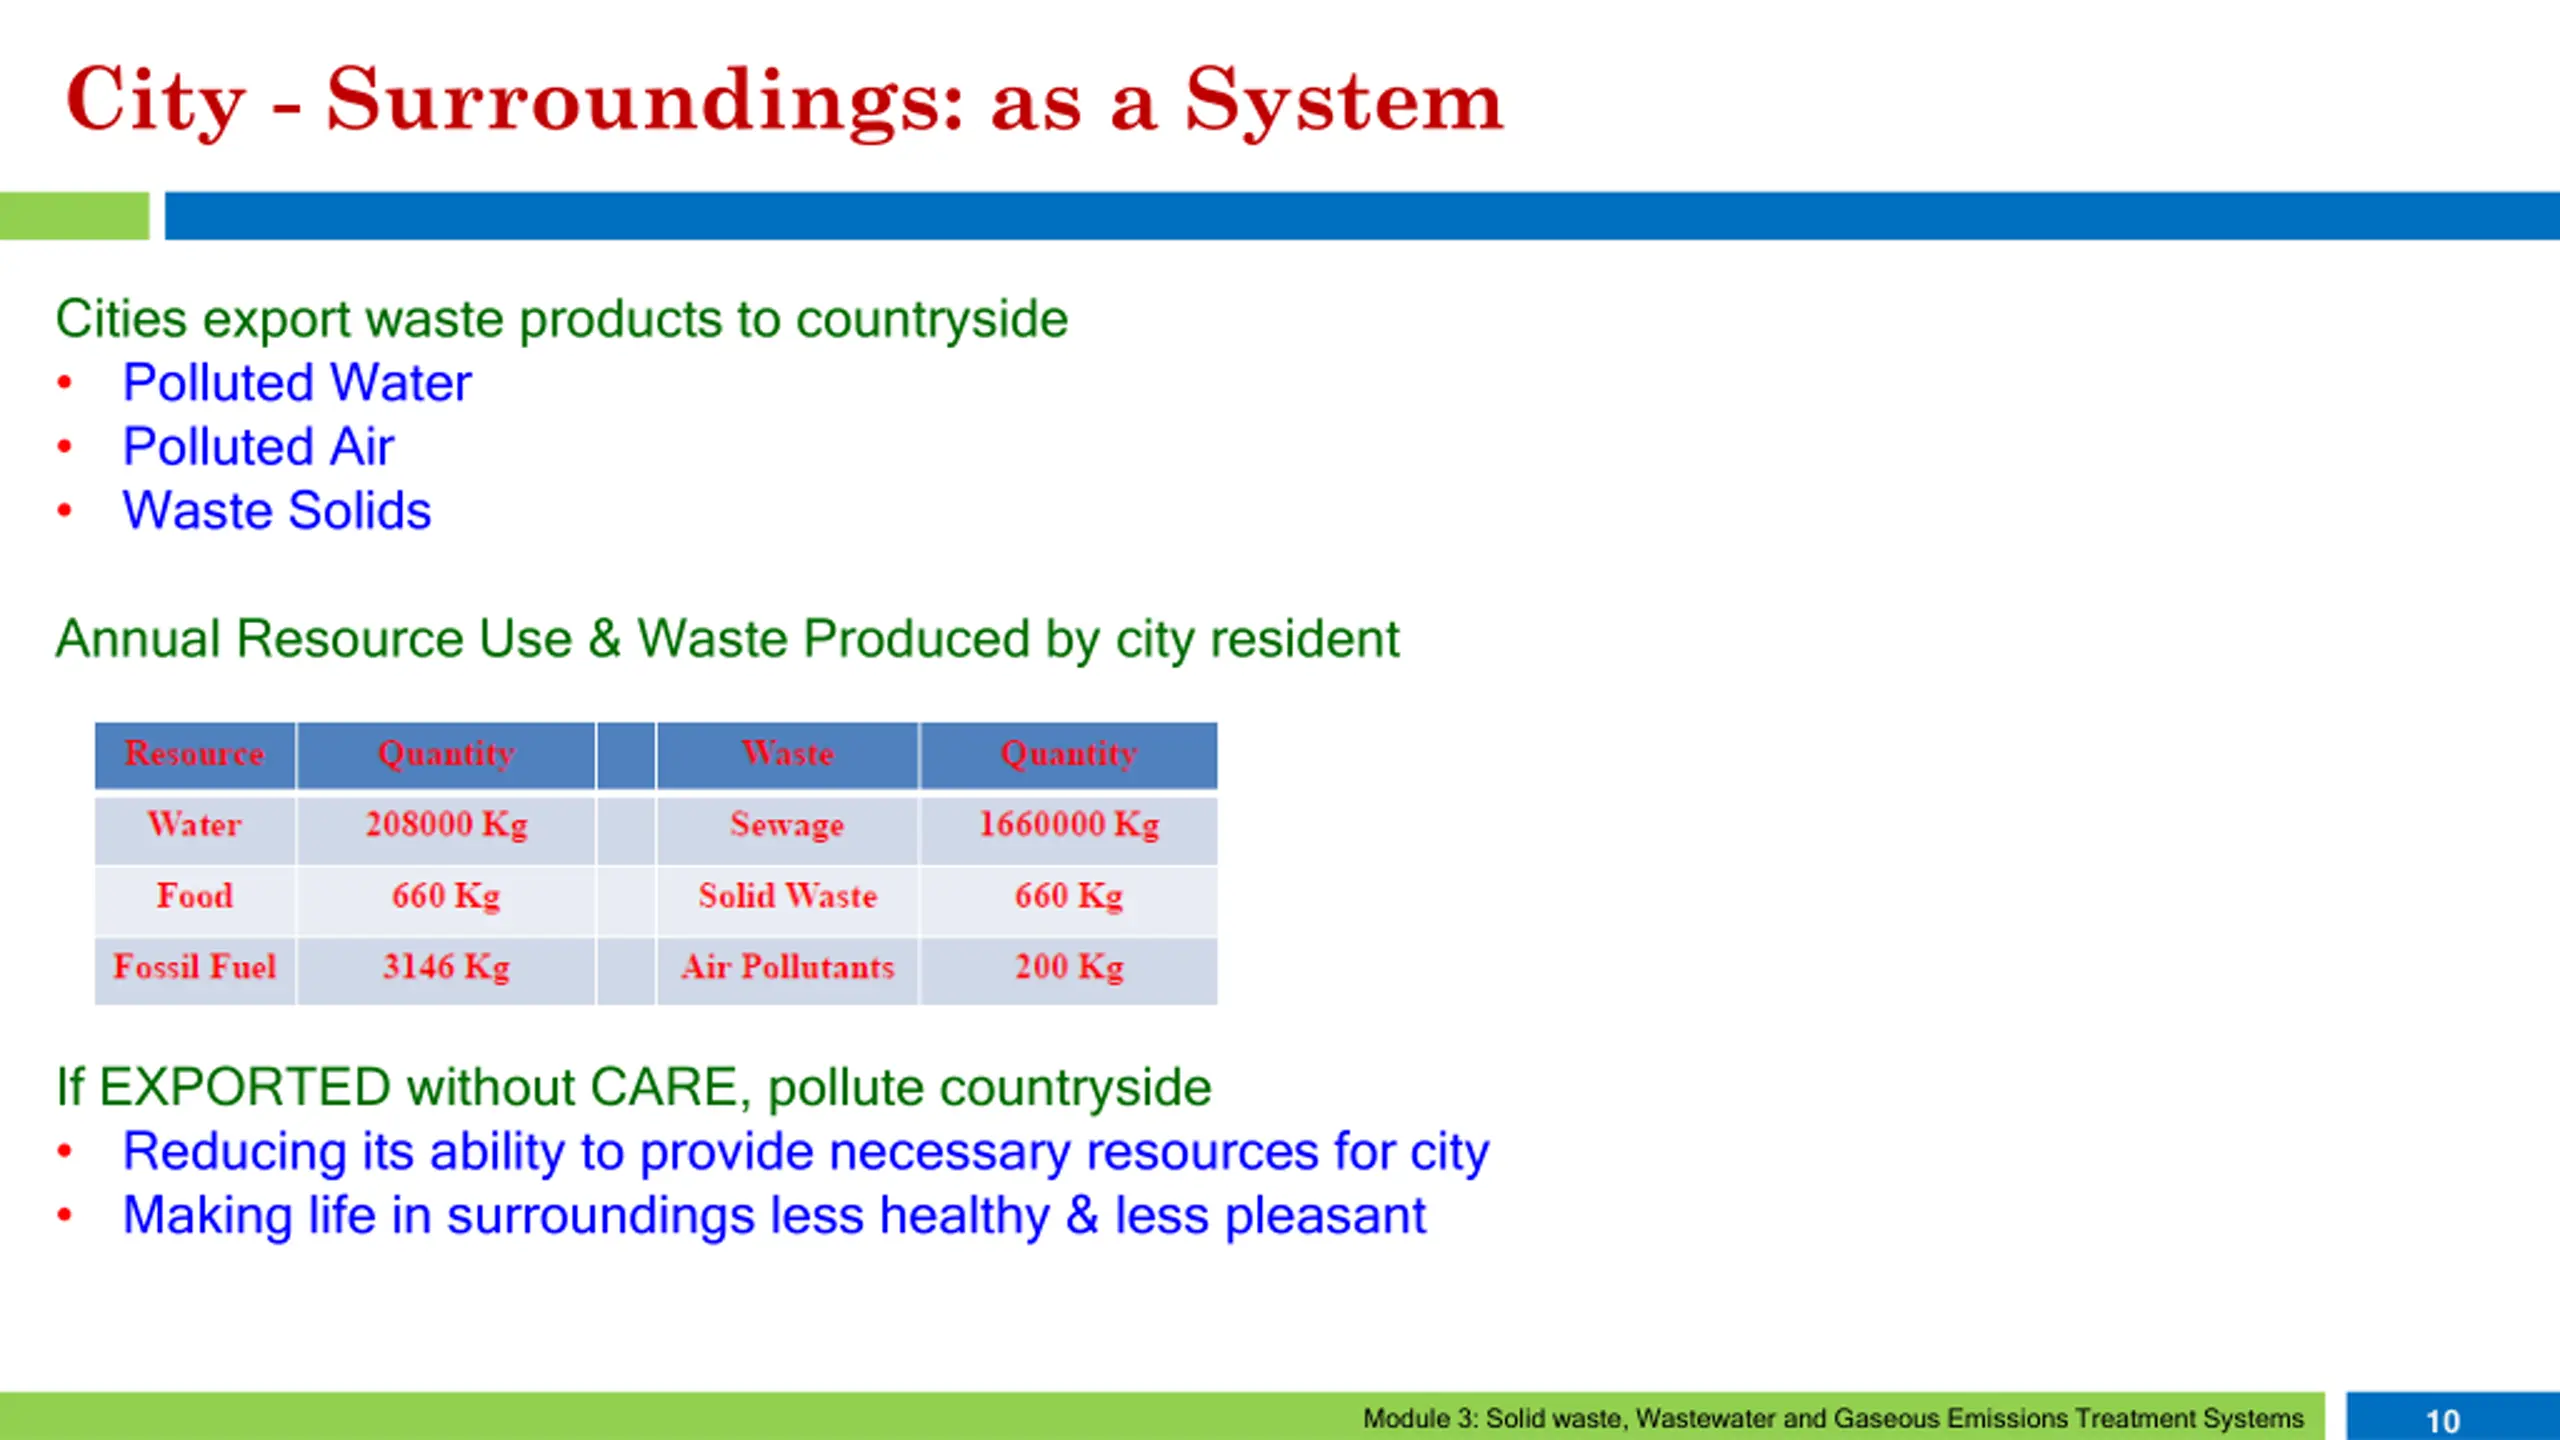Click the 'Reducing its ability to provide' bullet
This screenshot has height=1440, width=2560.
(x=805, y=1152)
